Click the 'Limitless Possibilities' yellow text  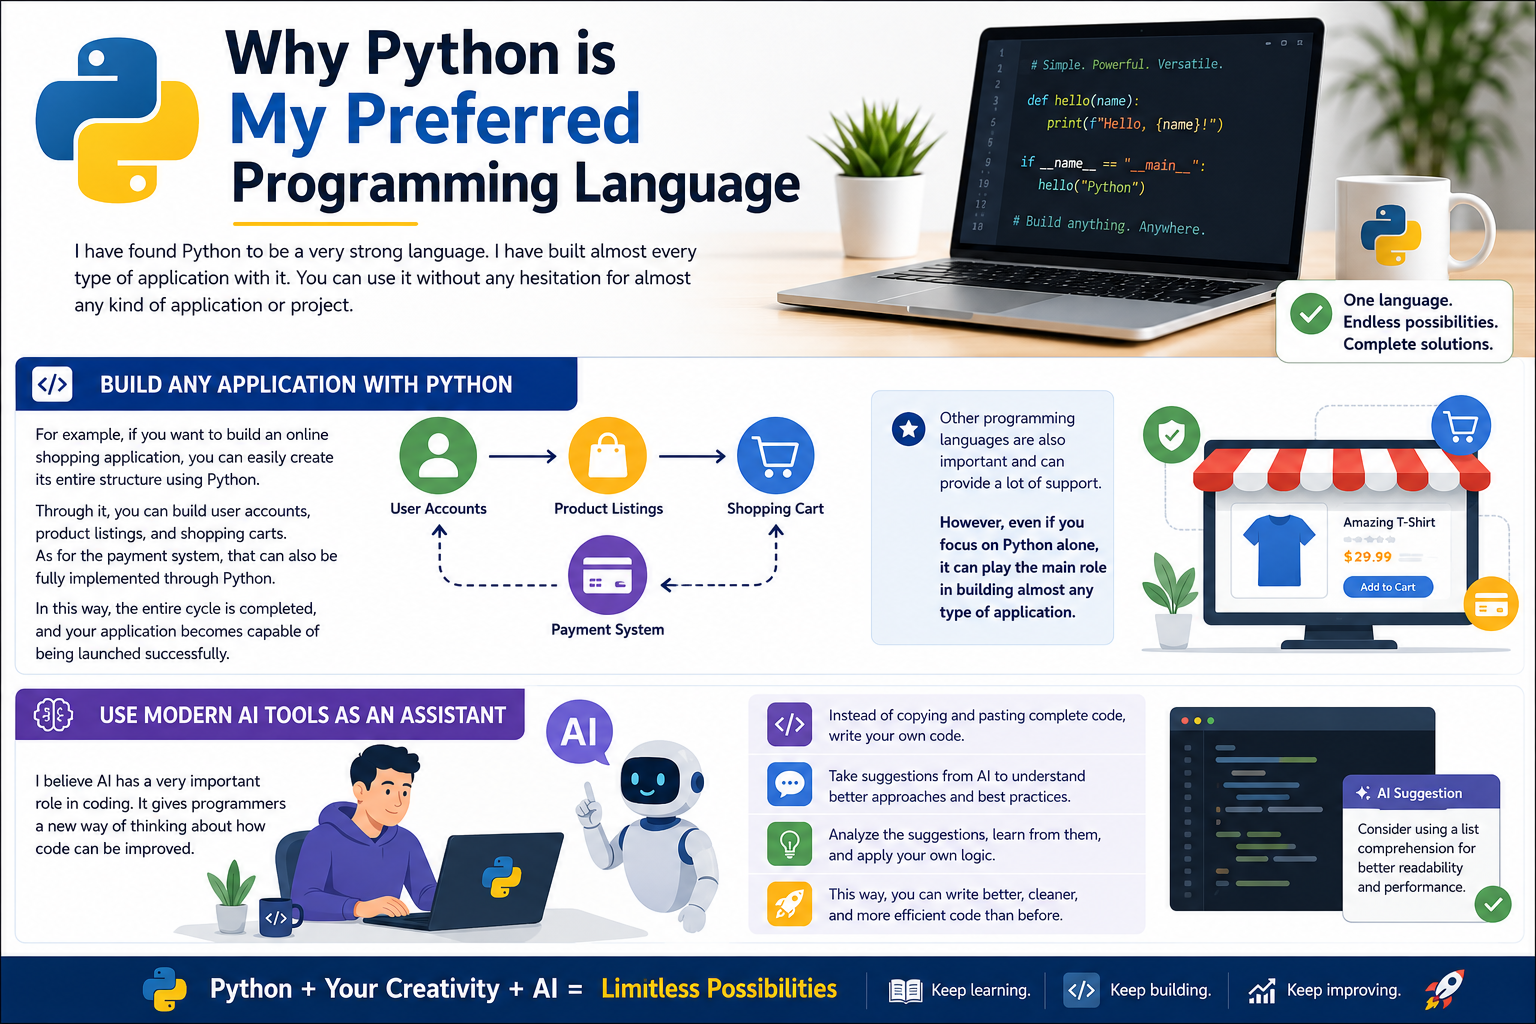click(719, 989)
